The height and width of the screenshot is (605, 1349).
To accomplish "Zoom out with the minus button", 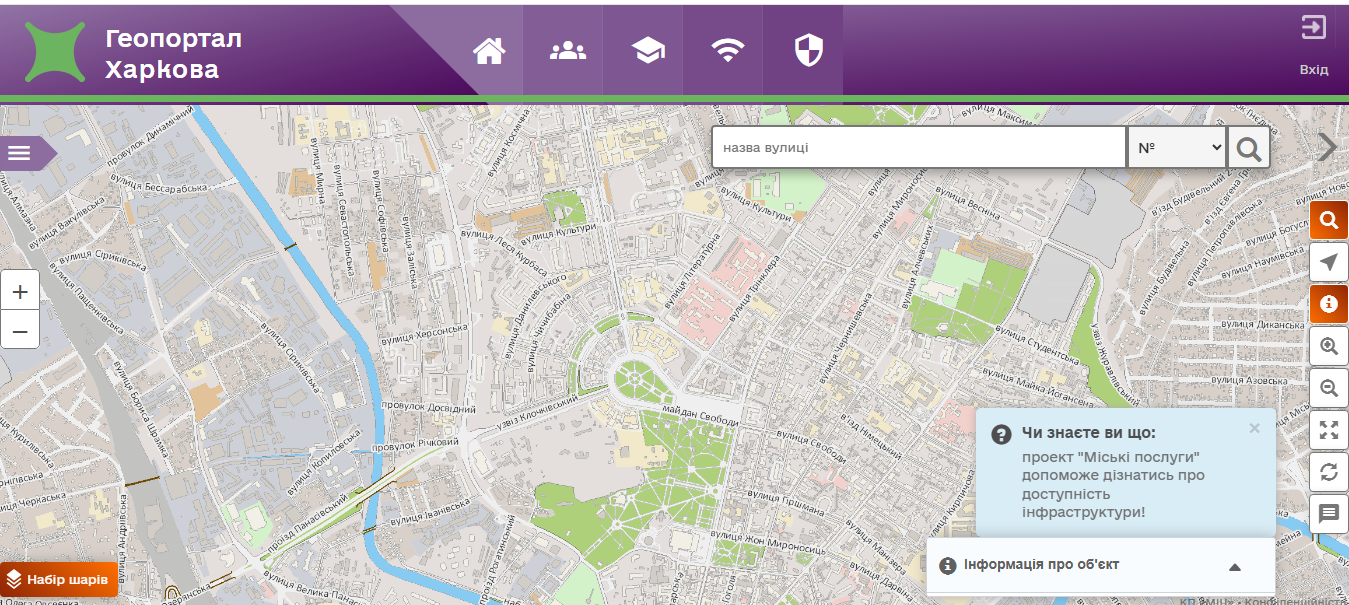I will tap(20, 329).
